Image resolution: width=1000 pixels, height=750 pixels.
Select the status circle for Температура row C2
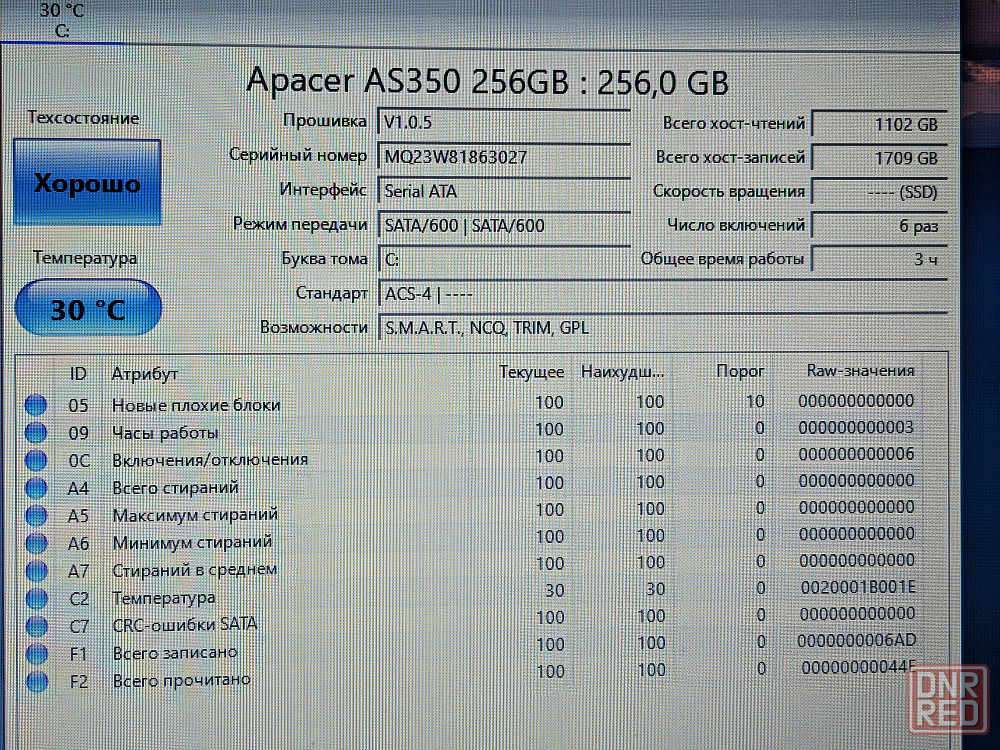point(36,599)
